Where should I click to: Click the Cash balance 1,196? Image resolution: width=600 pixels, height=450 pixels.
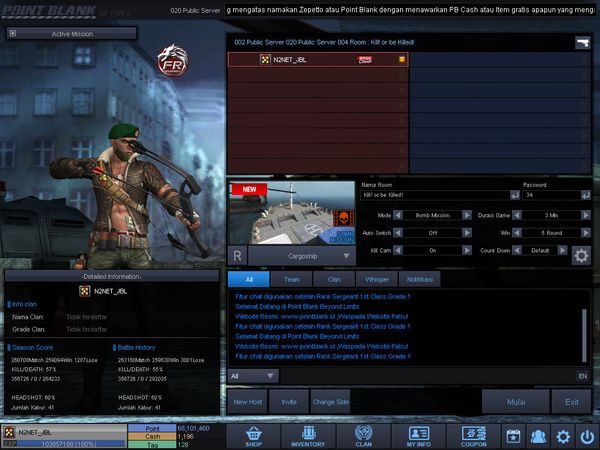[186, 436]
